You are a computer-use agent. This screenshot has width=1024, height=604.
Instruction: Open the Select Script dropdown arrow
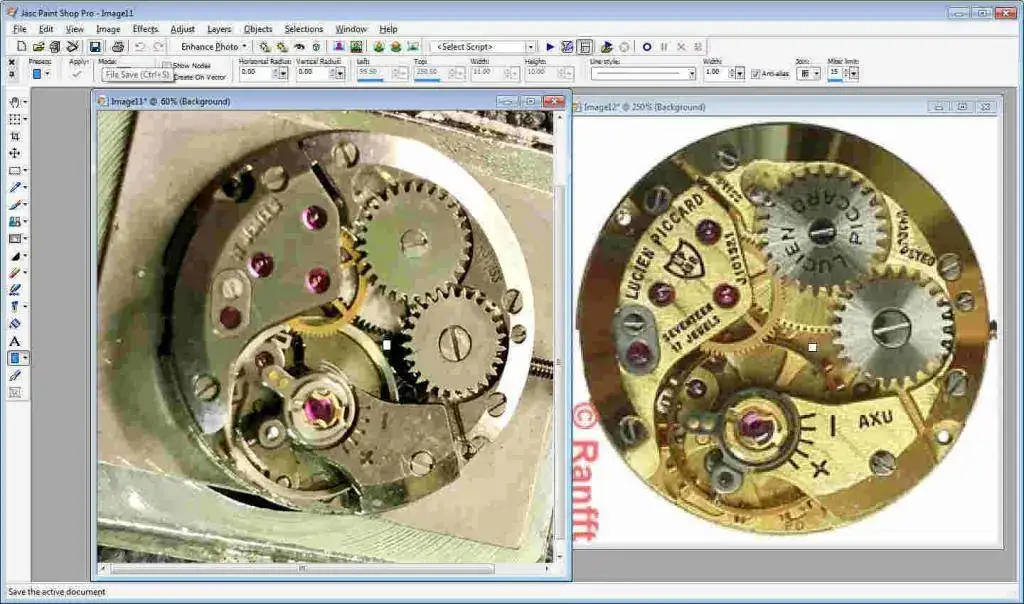tap(530, 47)
